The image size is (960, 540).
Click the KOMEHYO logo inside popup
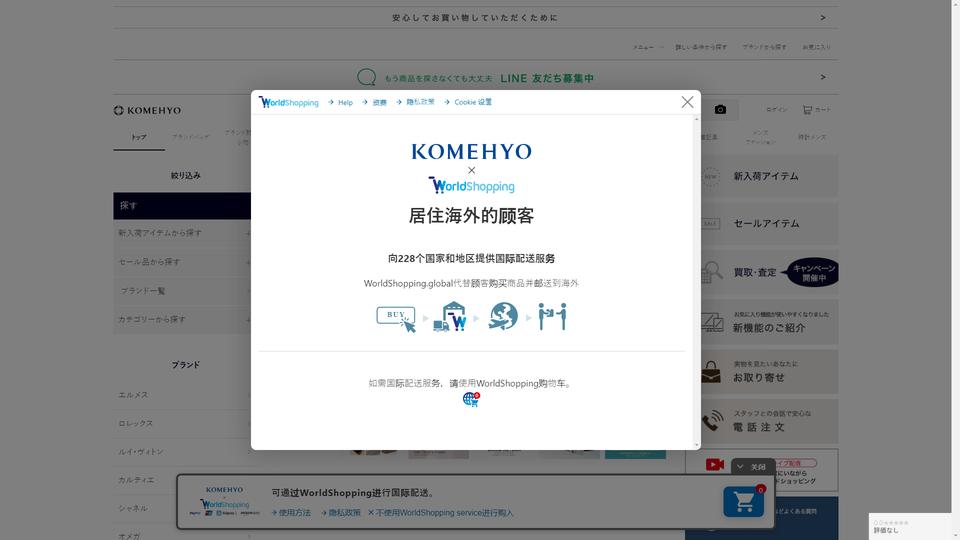(471, 151)
